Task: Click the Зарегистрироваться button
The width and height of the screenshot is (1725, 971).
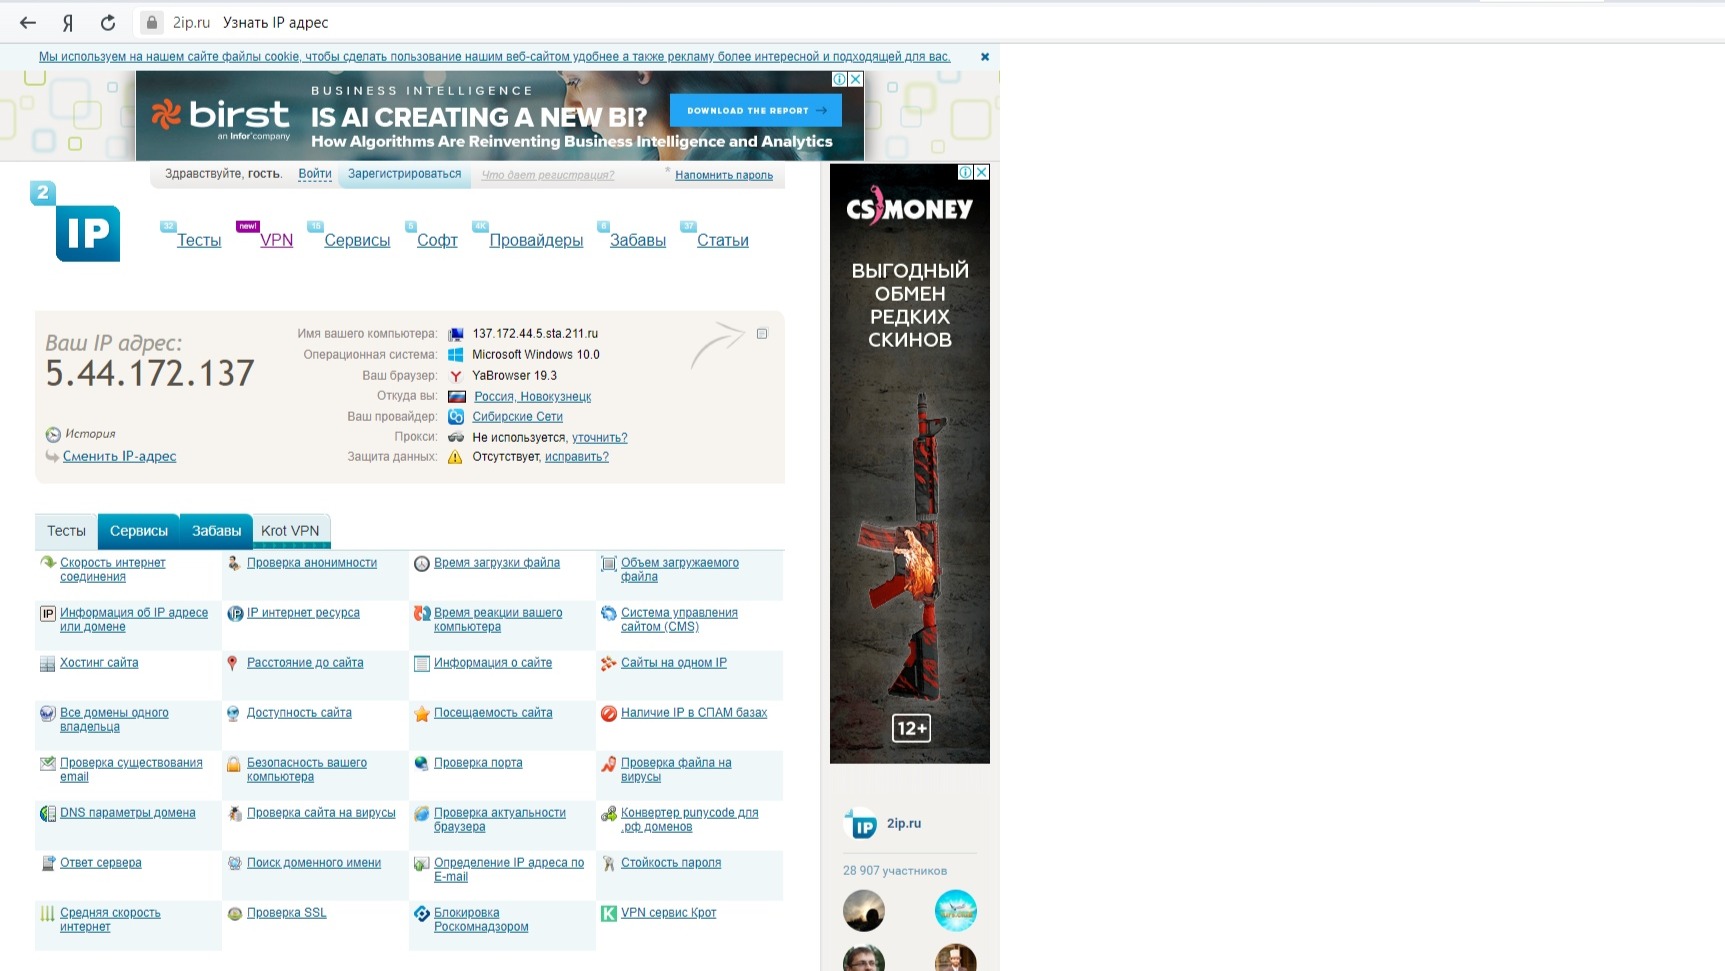Action: pyautogui.click(x=404, y=174)
